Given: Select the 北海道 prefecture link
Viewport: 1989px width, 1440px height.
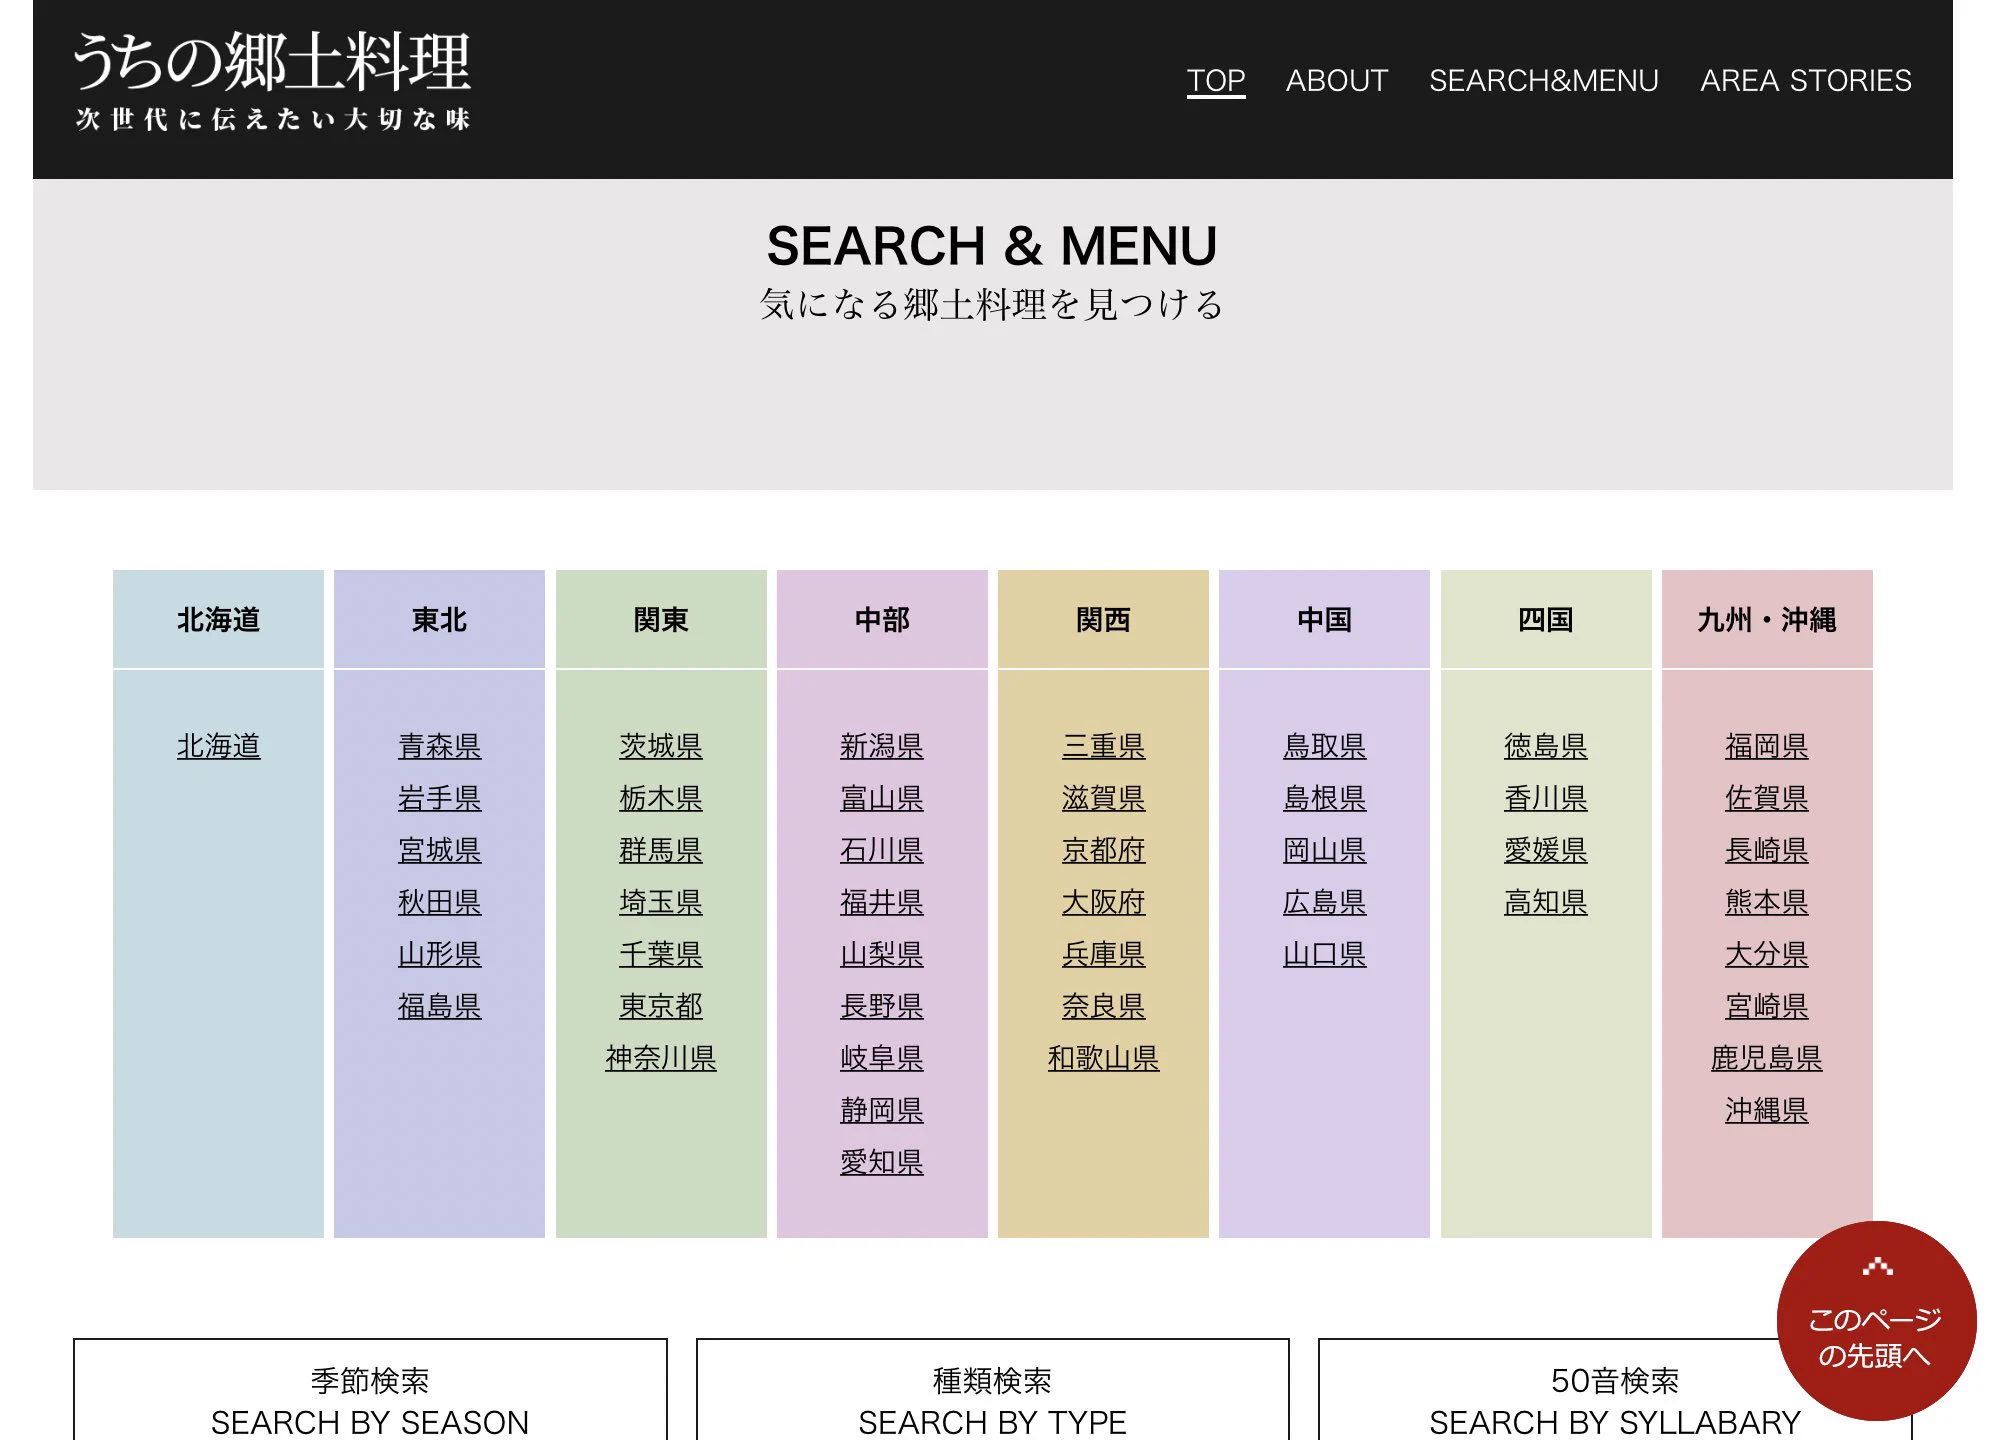Looking at the screenshot, I should 218,746.
